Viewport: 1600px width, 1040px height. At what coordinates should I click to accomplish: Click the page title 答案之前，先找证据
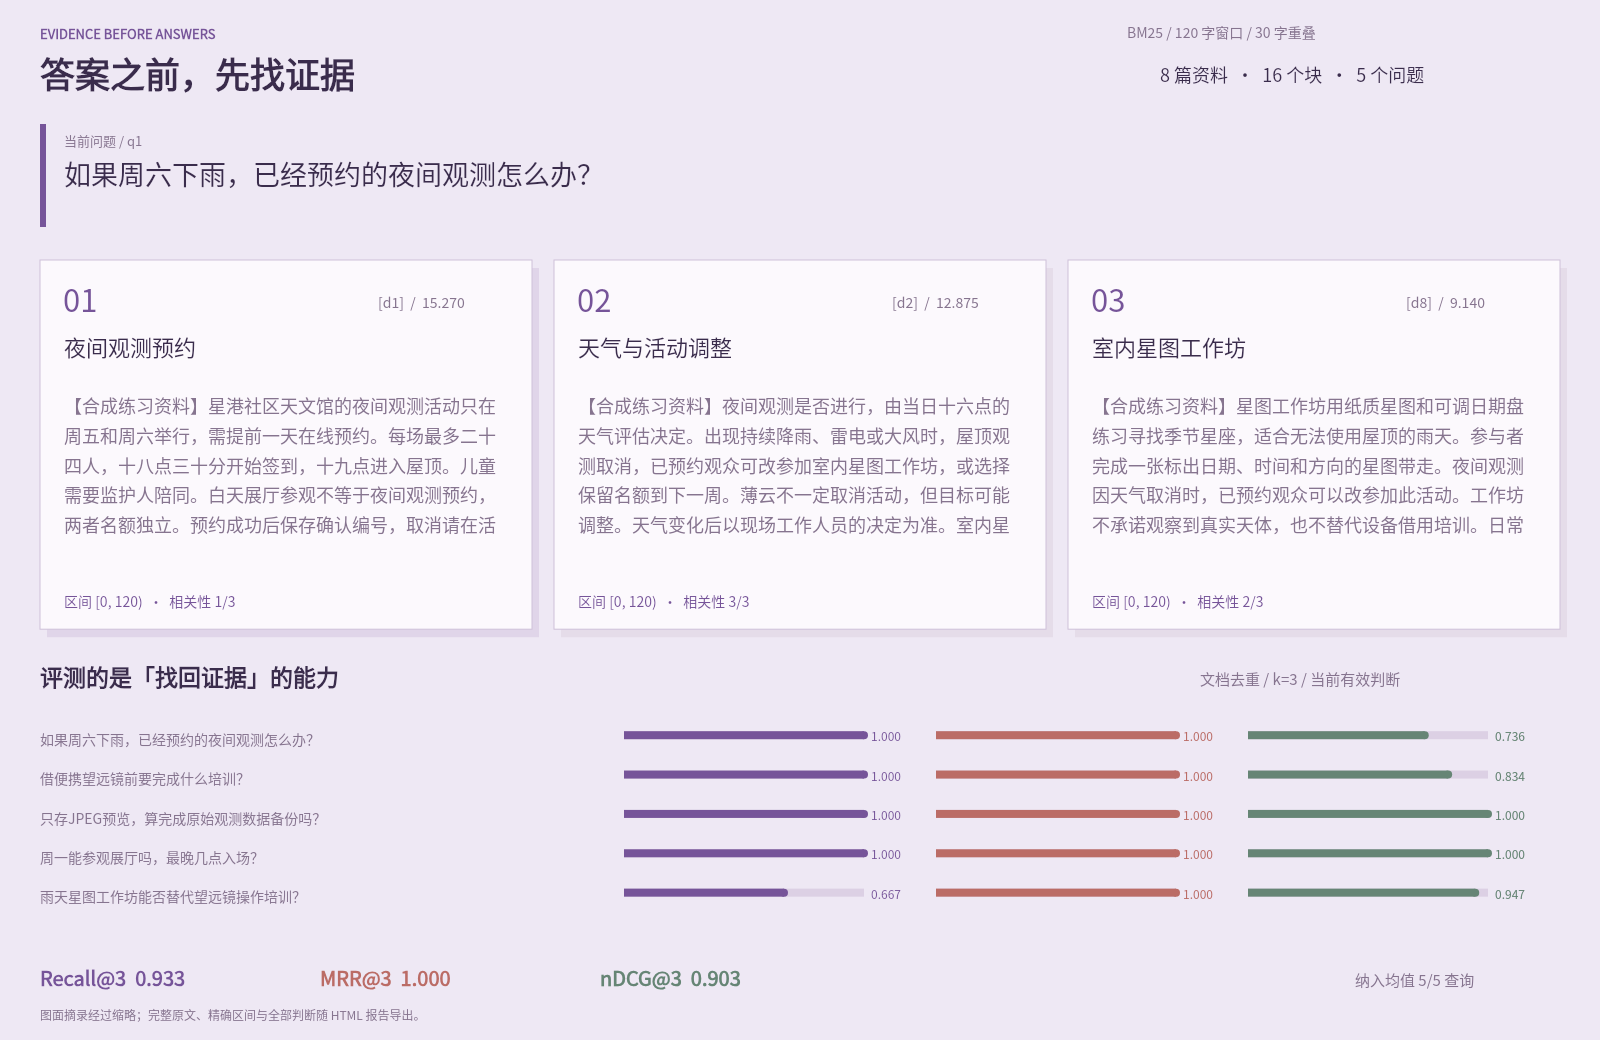point(197,76)
